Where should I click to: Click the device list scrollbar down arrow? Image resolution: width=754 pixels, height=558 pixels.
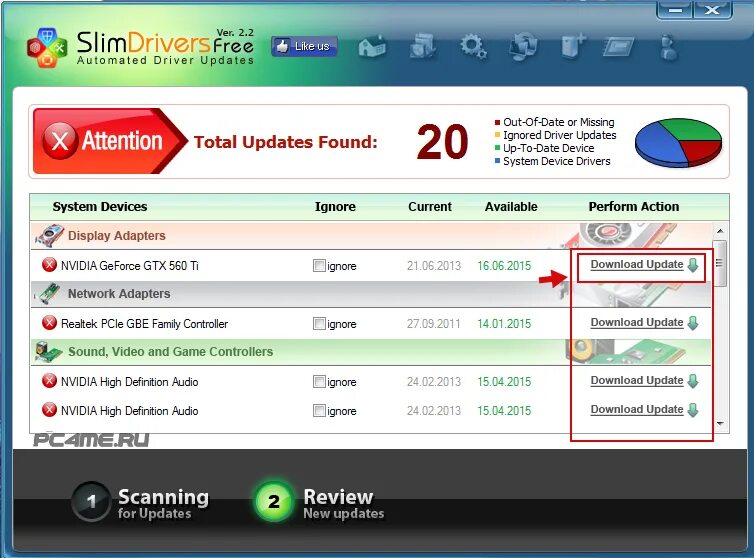coord(720,424)
